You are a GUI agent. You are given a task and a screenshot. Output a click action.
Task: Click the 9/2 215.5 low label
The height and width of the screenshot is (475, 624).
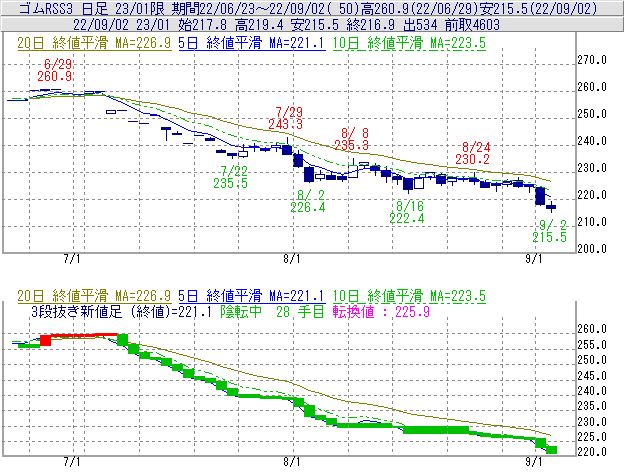click(550, 231)
